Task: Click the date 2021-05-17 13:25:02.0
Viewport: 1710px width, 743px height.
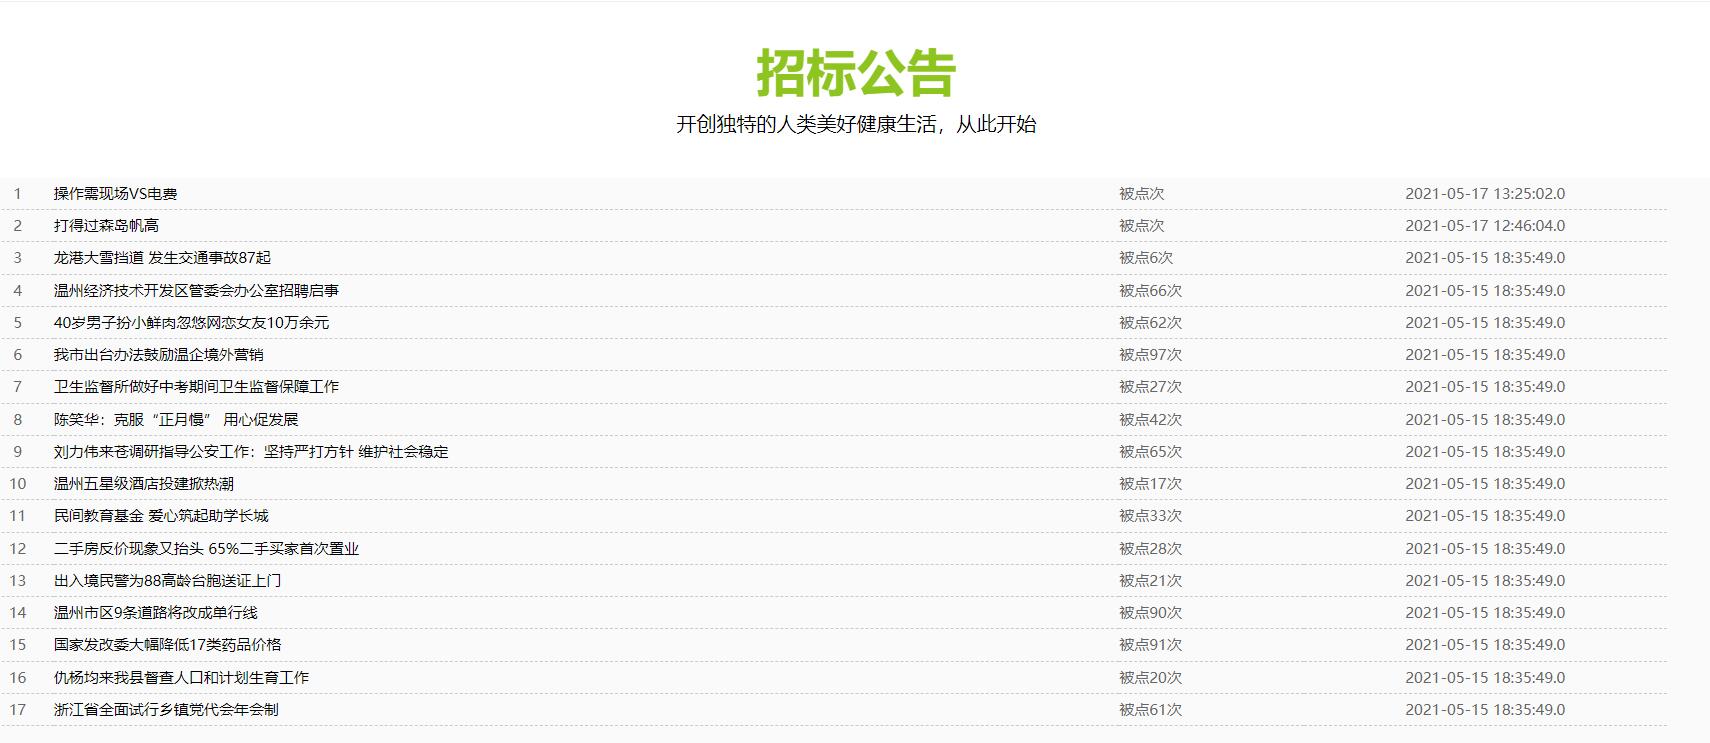Action: [x=1485, y=194]
